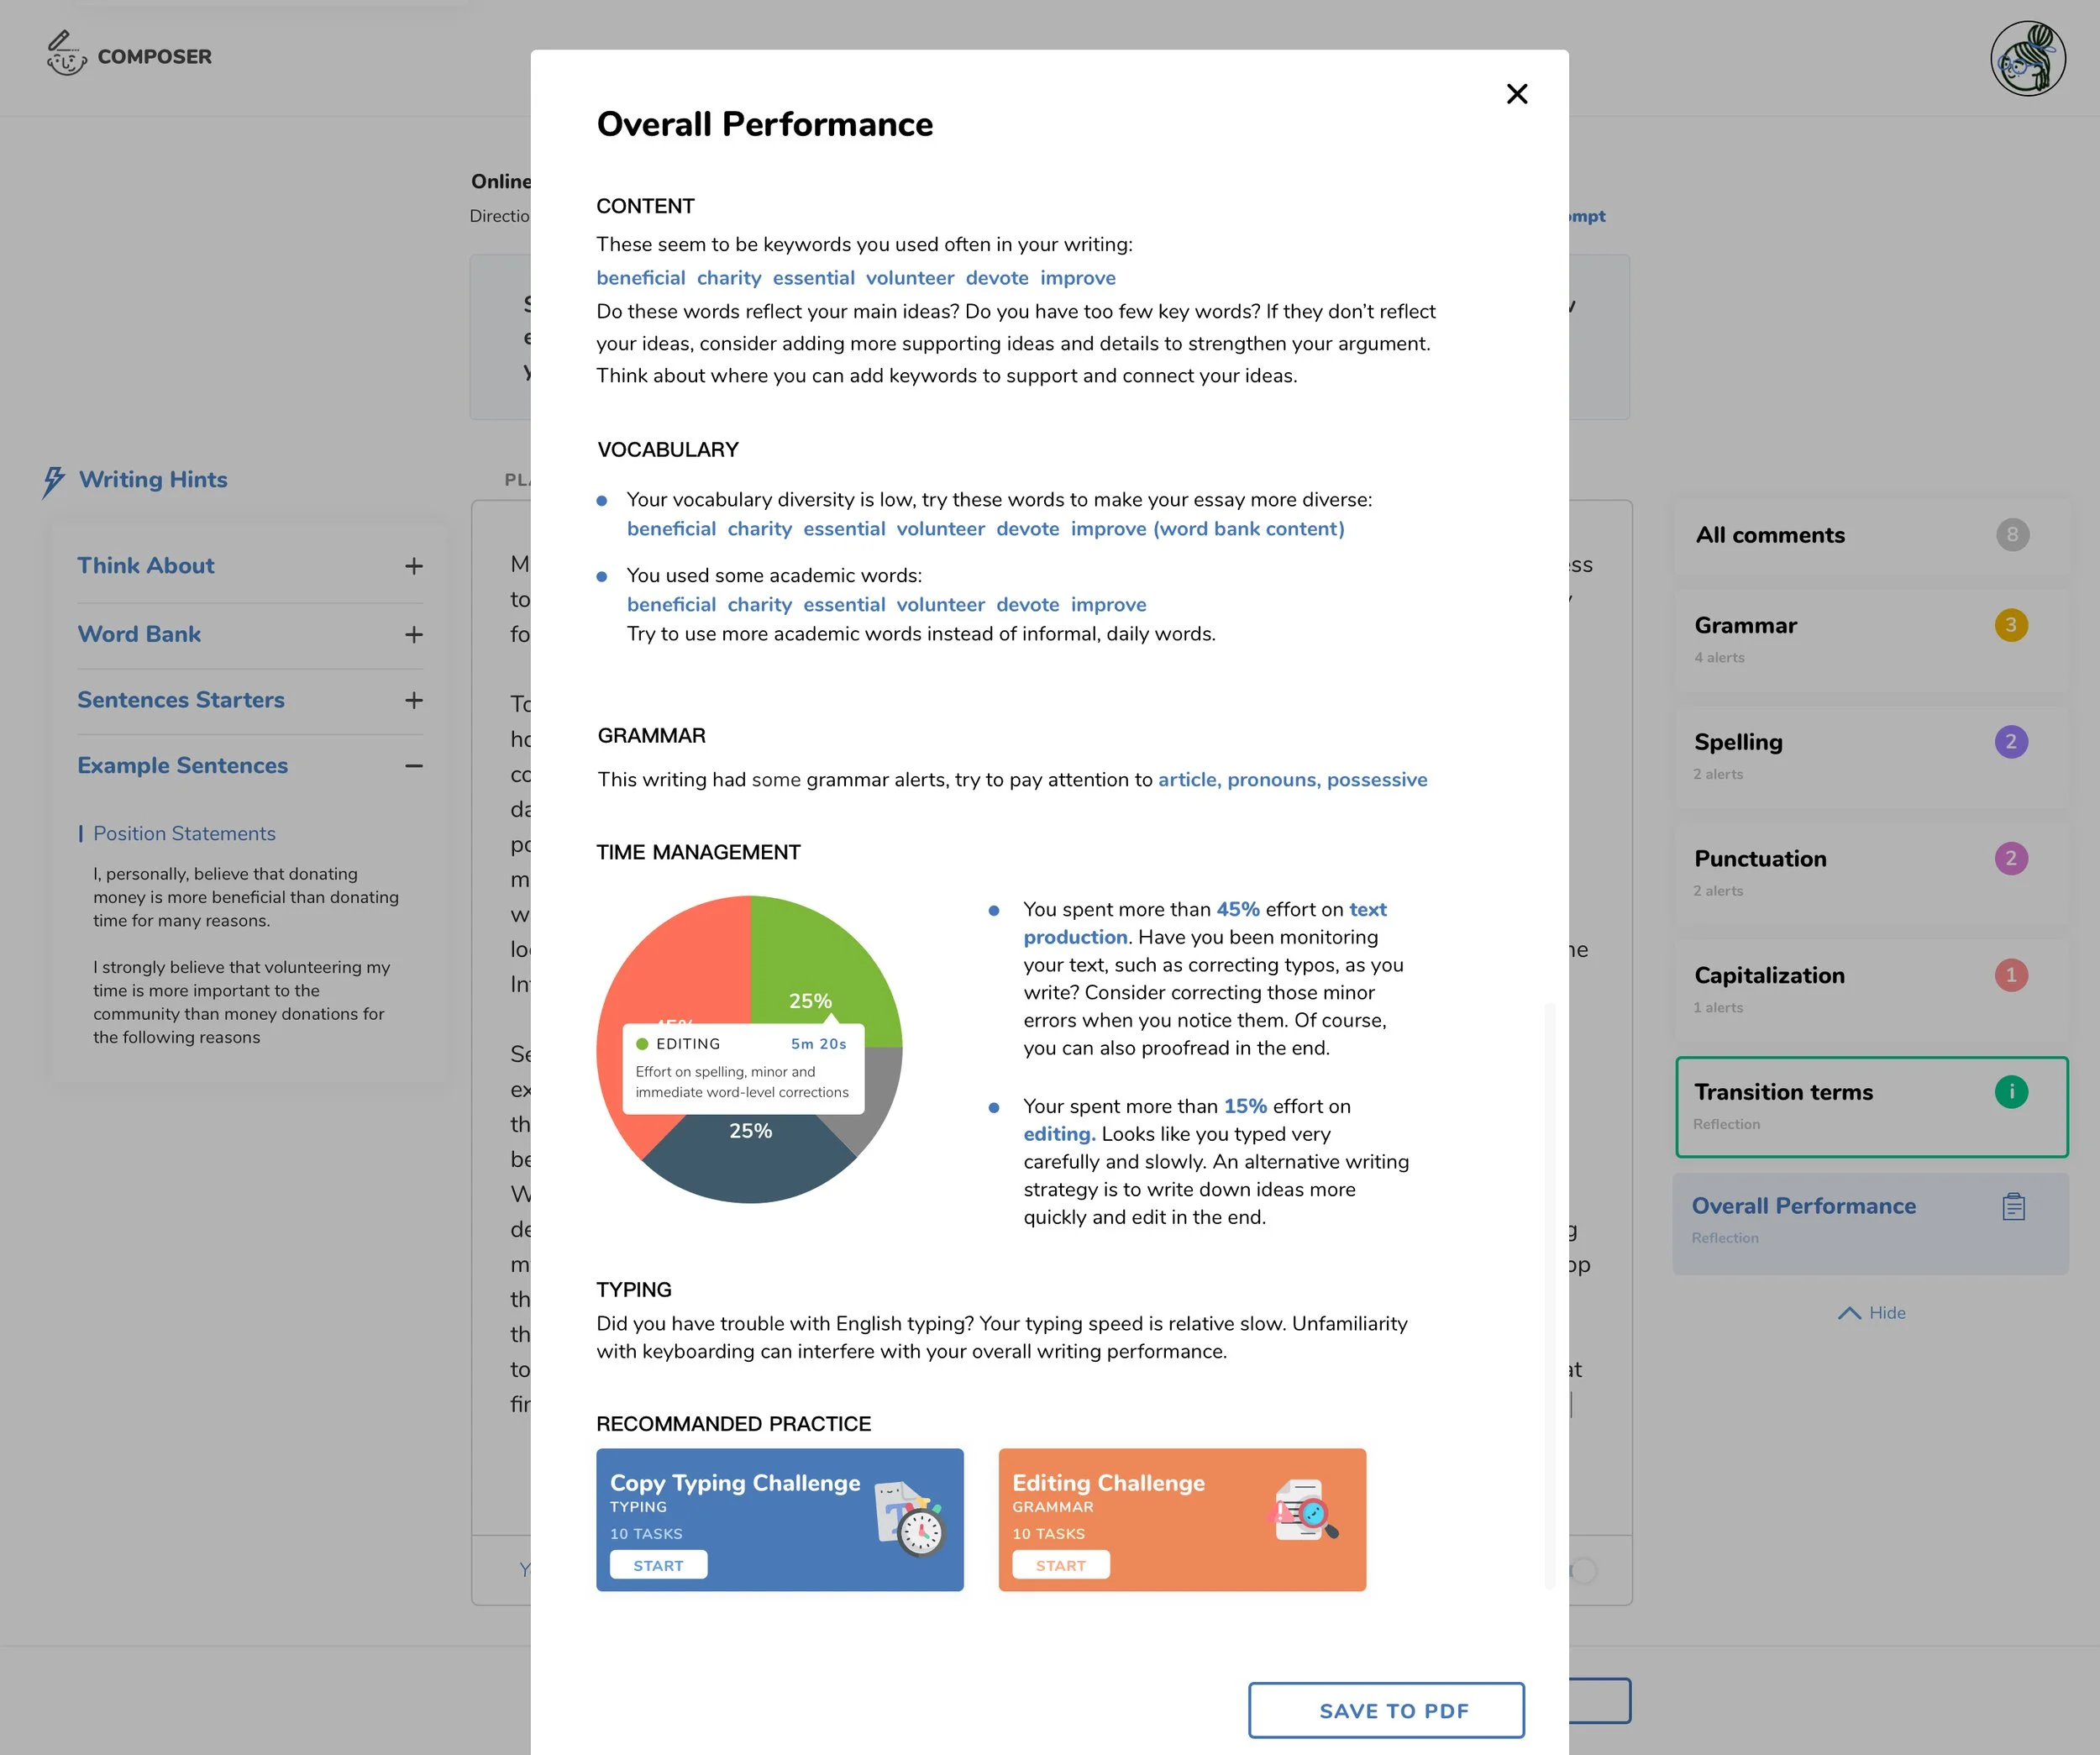
Task: Open the user profile avatar
Action: pos(2027,59)
